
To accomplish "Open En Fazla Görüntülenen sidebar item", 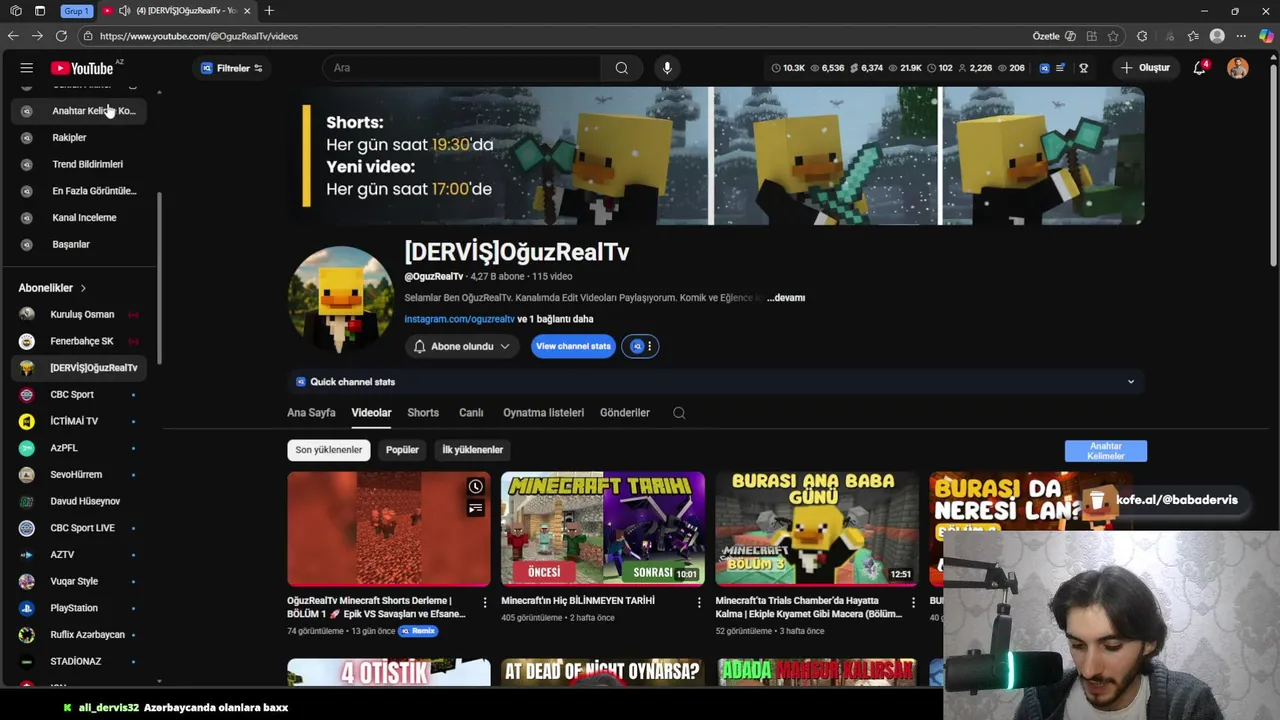I will point(79,191).
